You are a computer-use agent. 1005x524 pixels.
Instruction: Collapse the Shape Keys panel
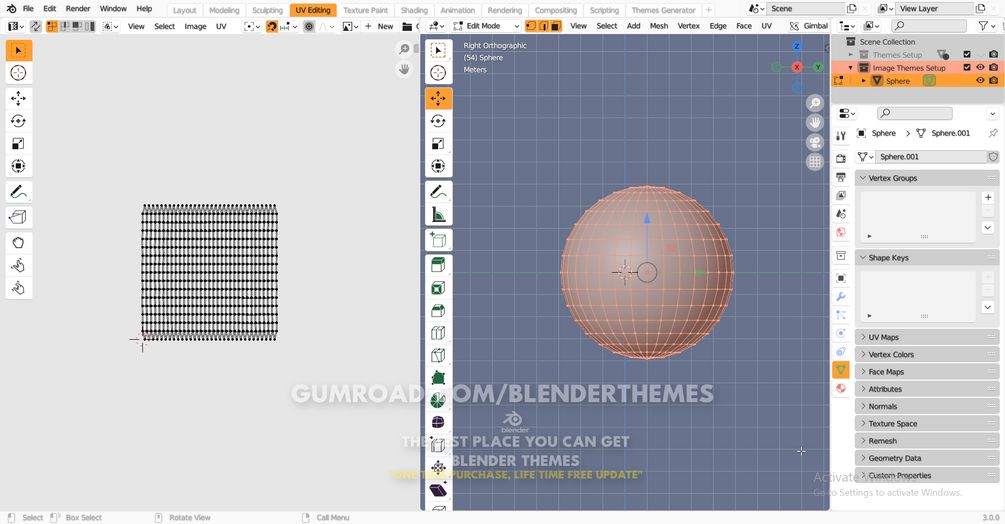[x=927, y=258]
